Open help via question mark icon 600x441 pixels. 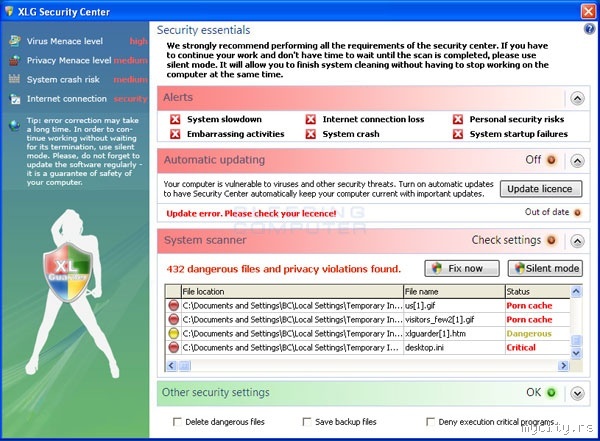pos(589,29)
